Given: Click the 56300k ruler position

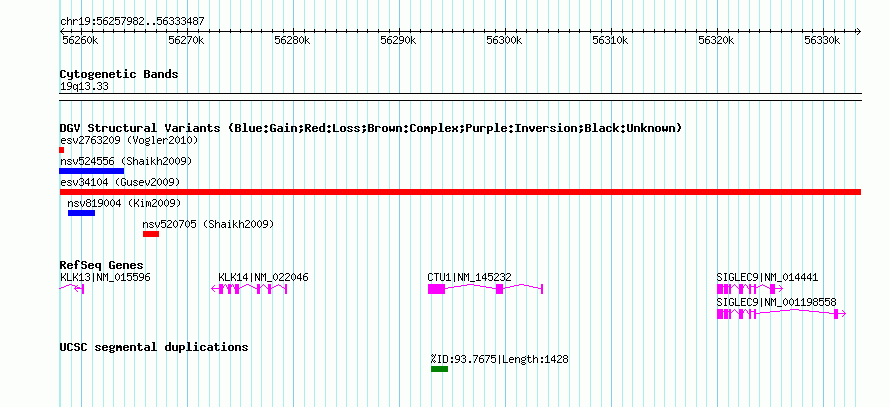Looking at the screenshot, I should coord(505,41).
